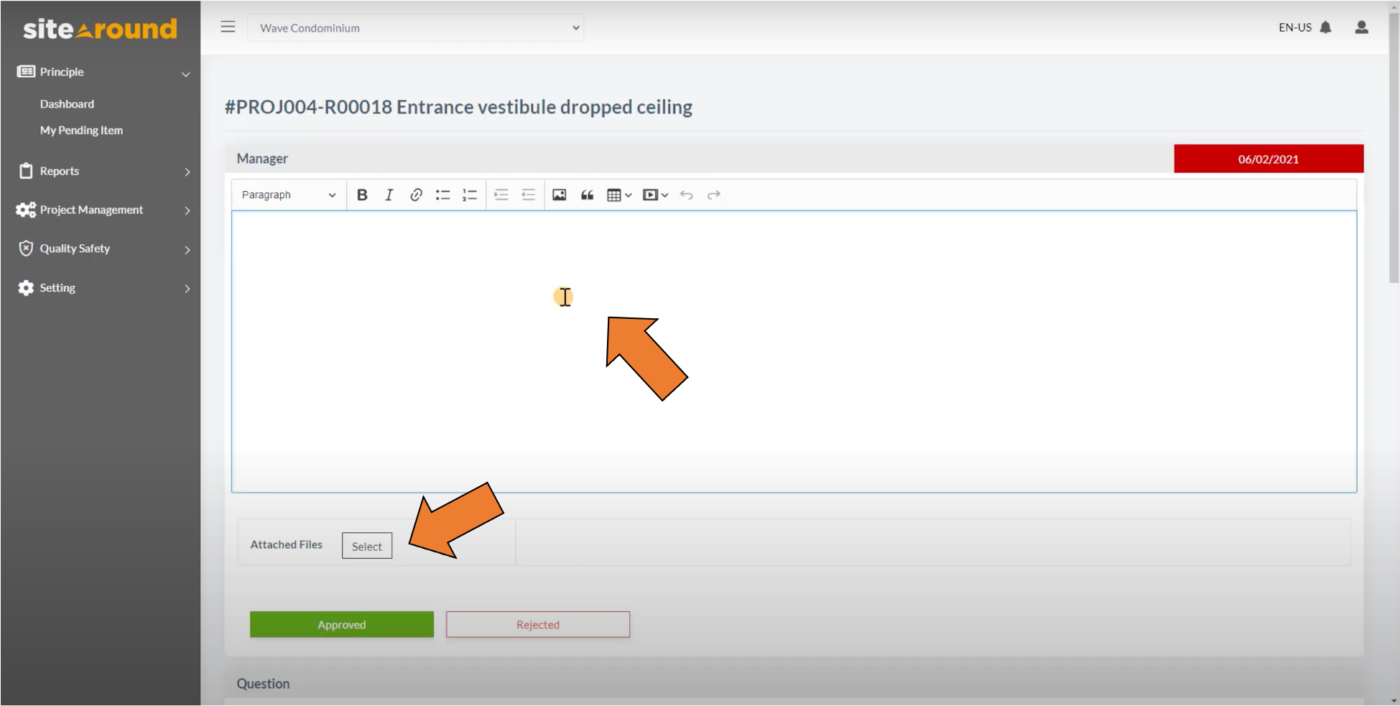Toggle bold text formatting

coord(362,194)
